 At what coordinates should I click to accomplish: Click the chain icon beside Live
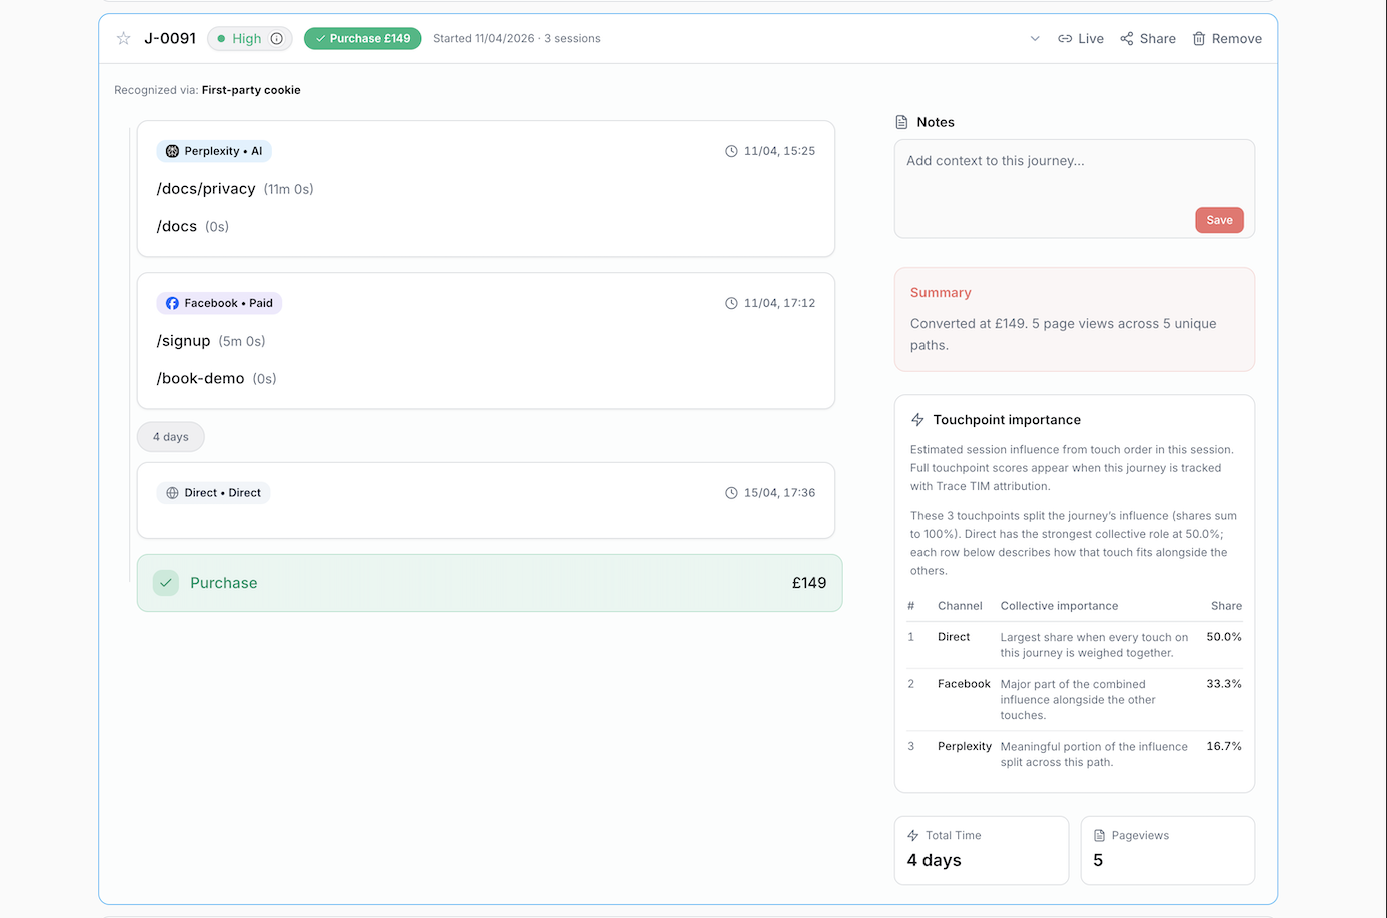(x=1065, y=39)
